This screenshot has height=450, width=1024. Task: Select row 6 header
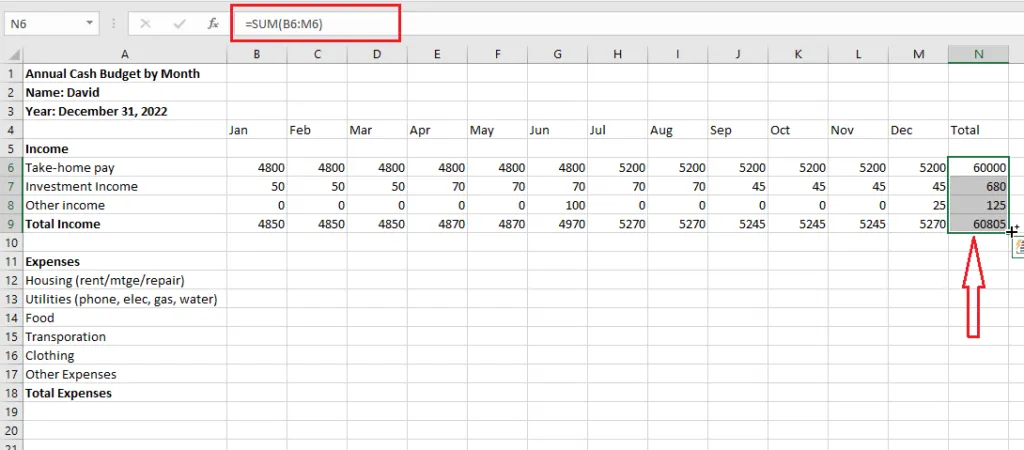(11, 168)
